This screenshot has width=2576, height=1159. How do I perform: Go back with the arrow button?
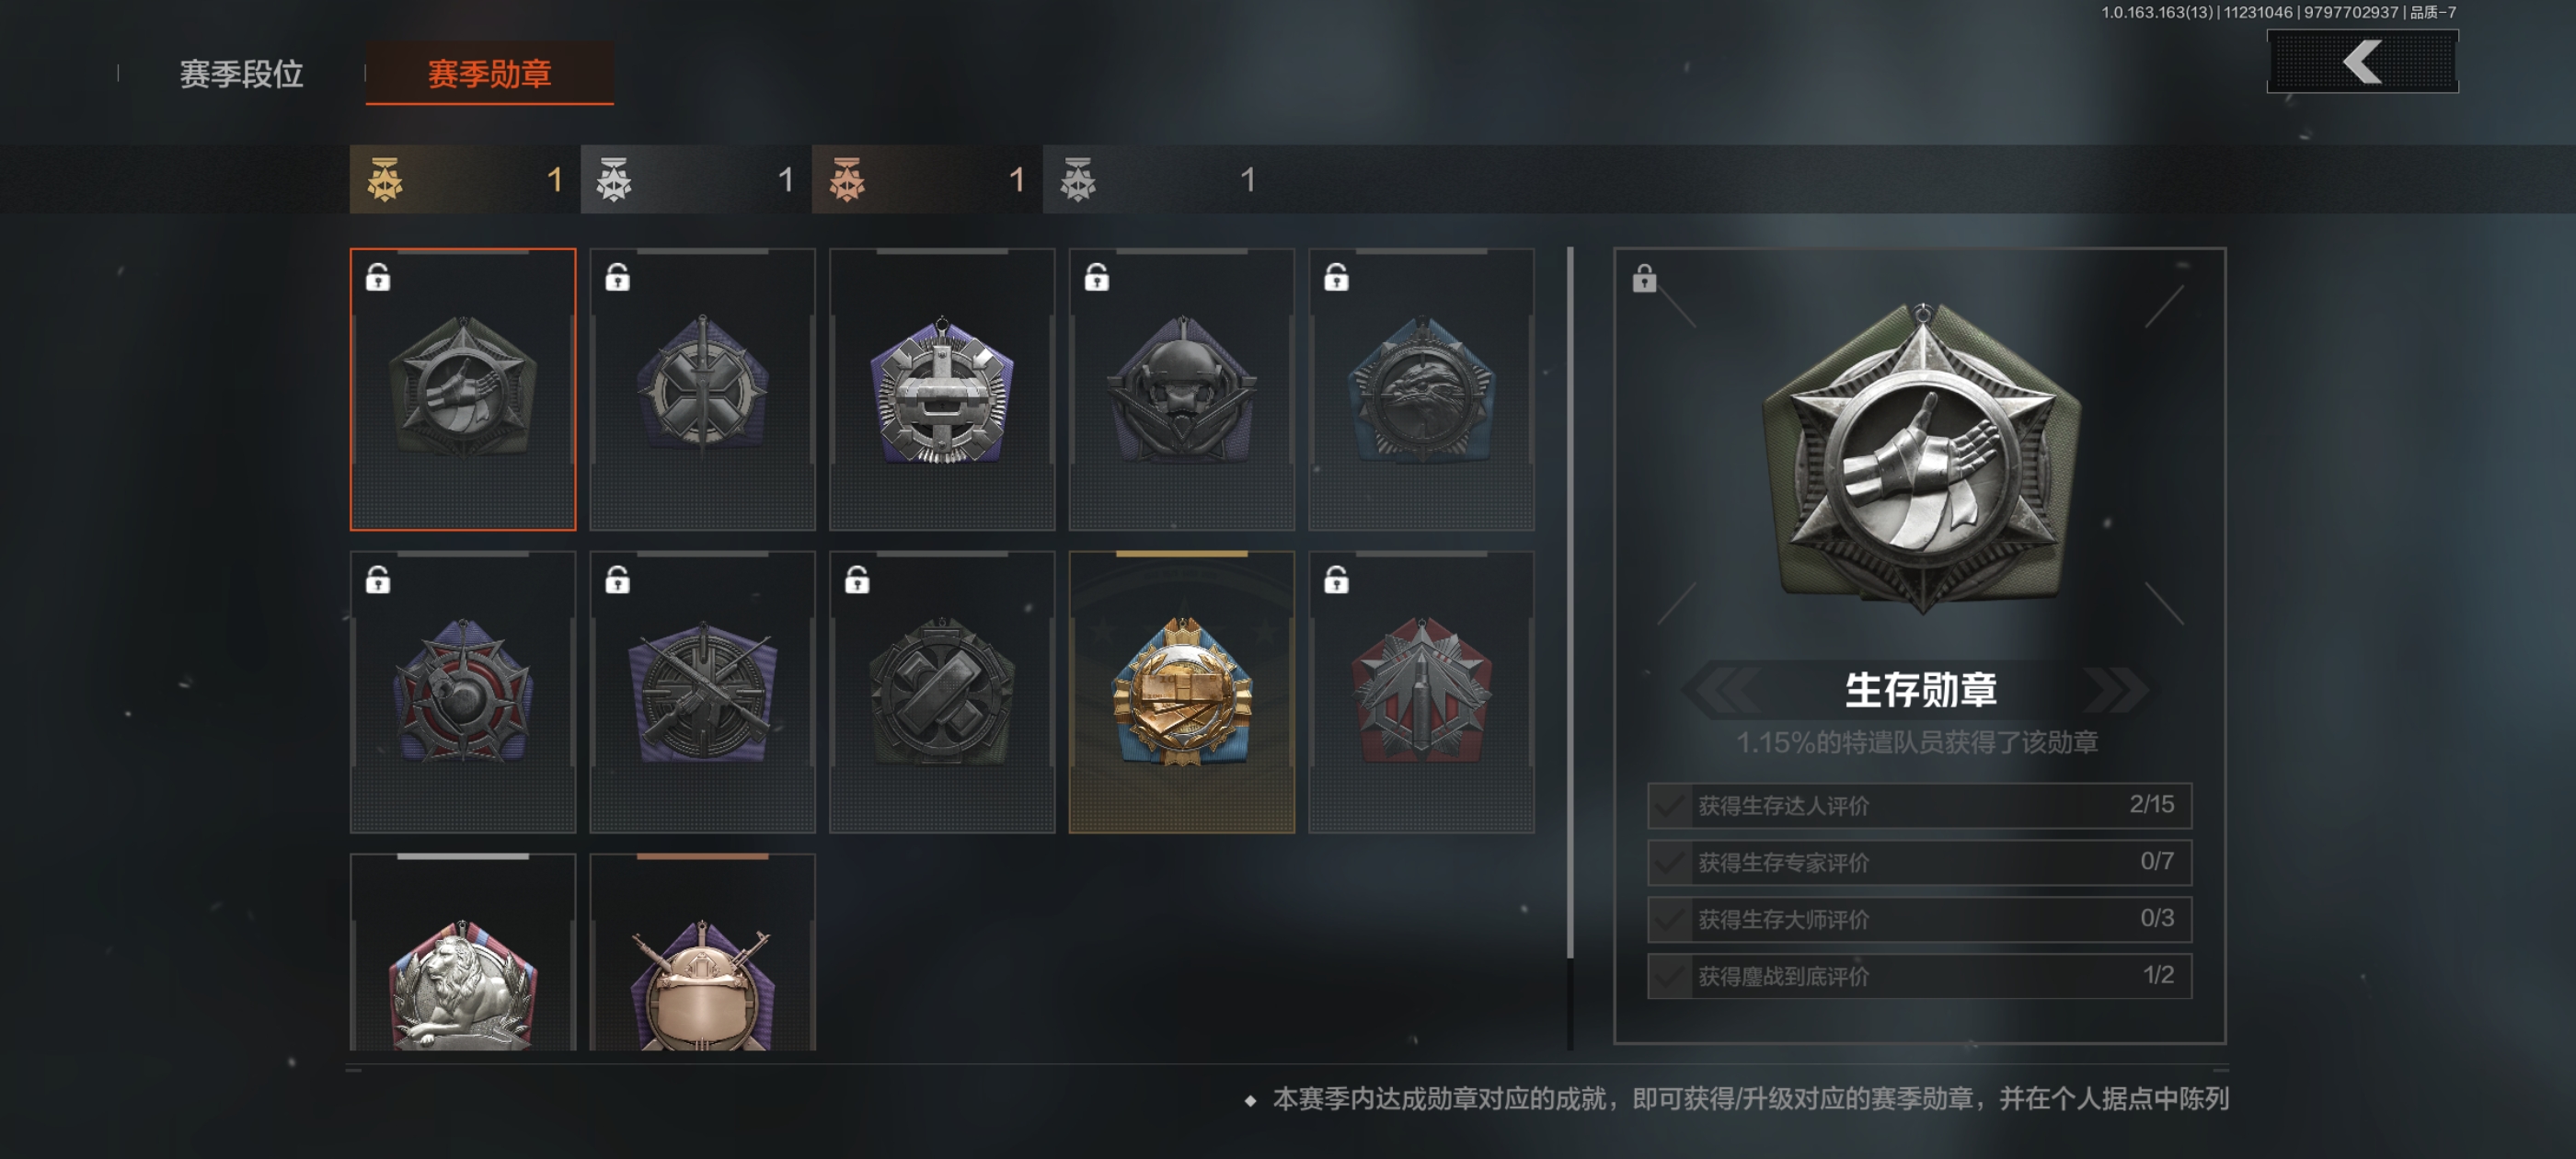(2362, 61)
